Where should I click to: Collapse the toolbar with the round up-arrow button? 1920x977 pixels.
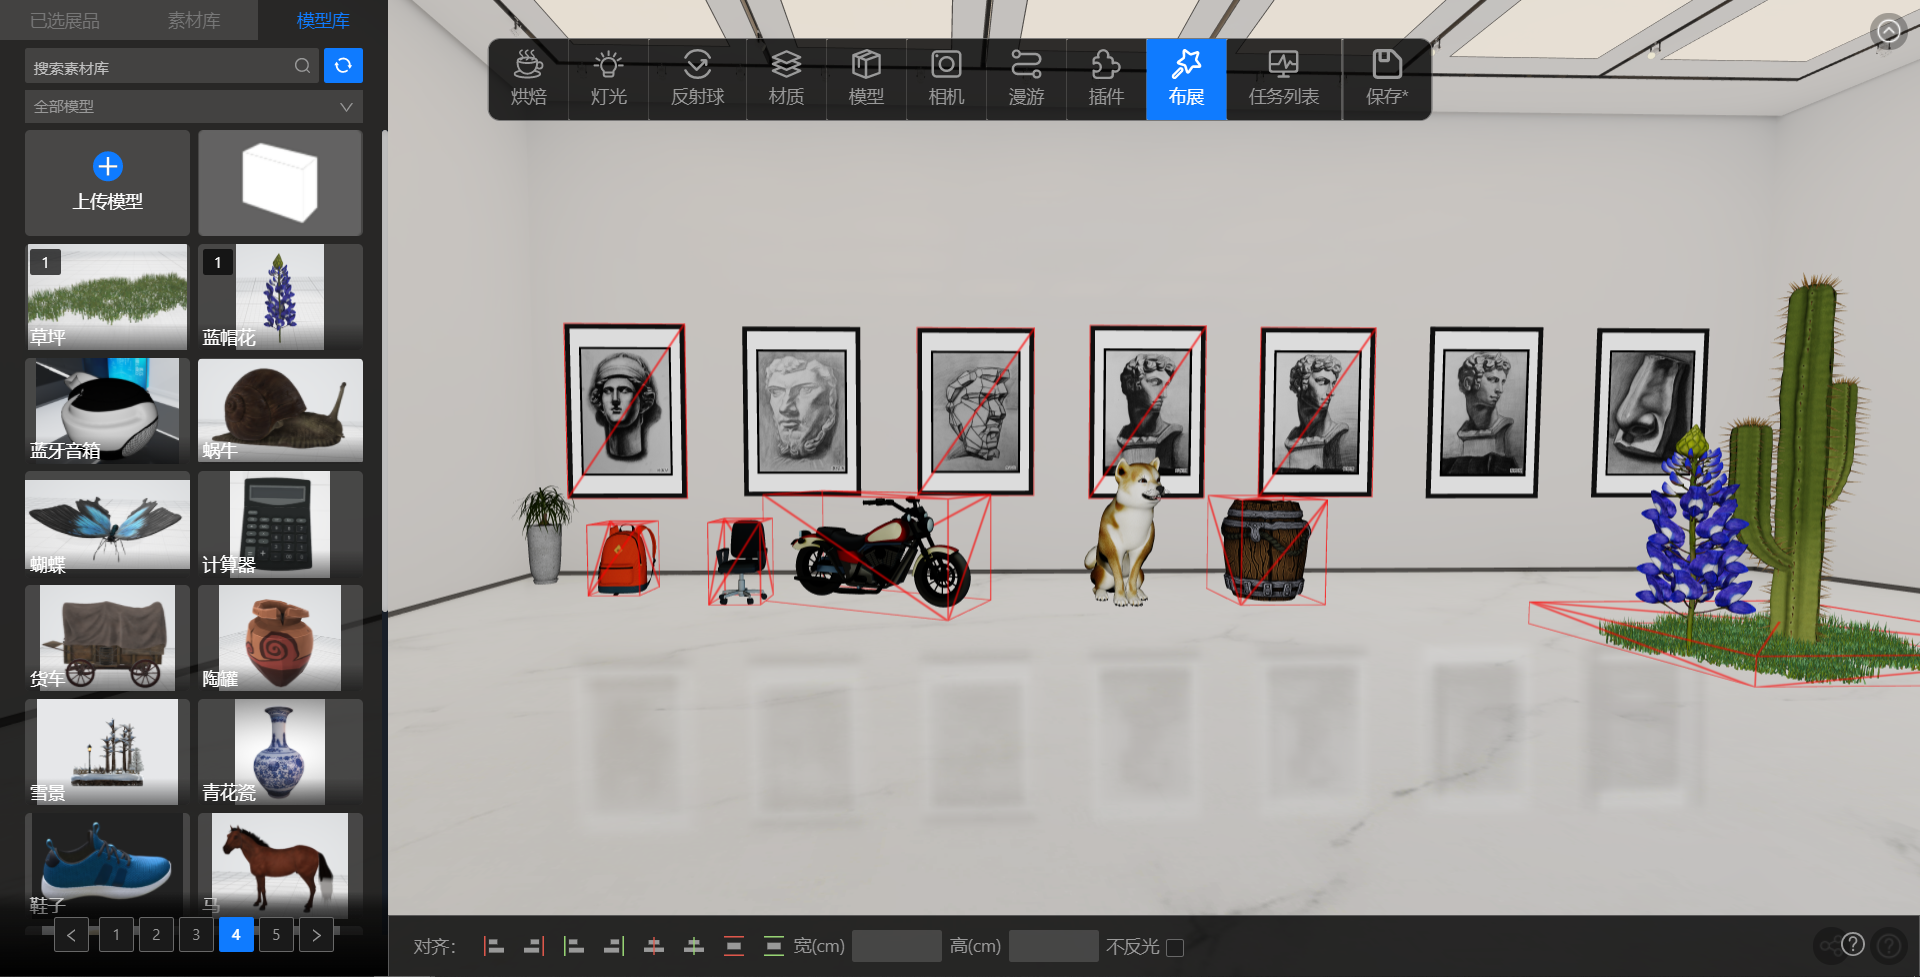[x=1888, y=32]
